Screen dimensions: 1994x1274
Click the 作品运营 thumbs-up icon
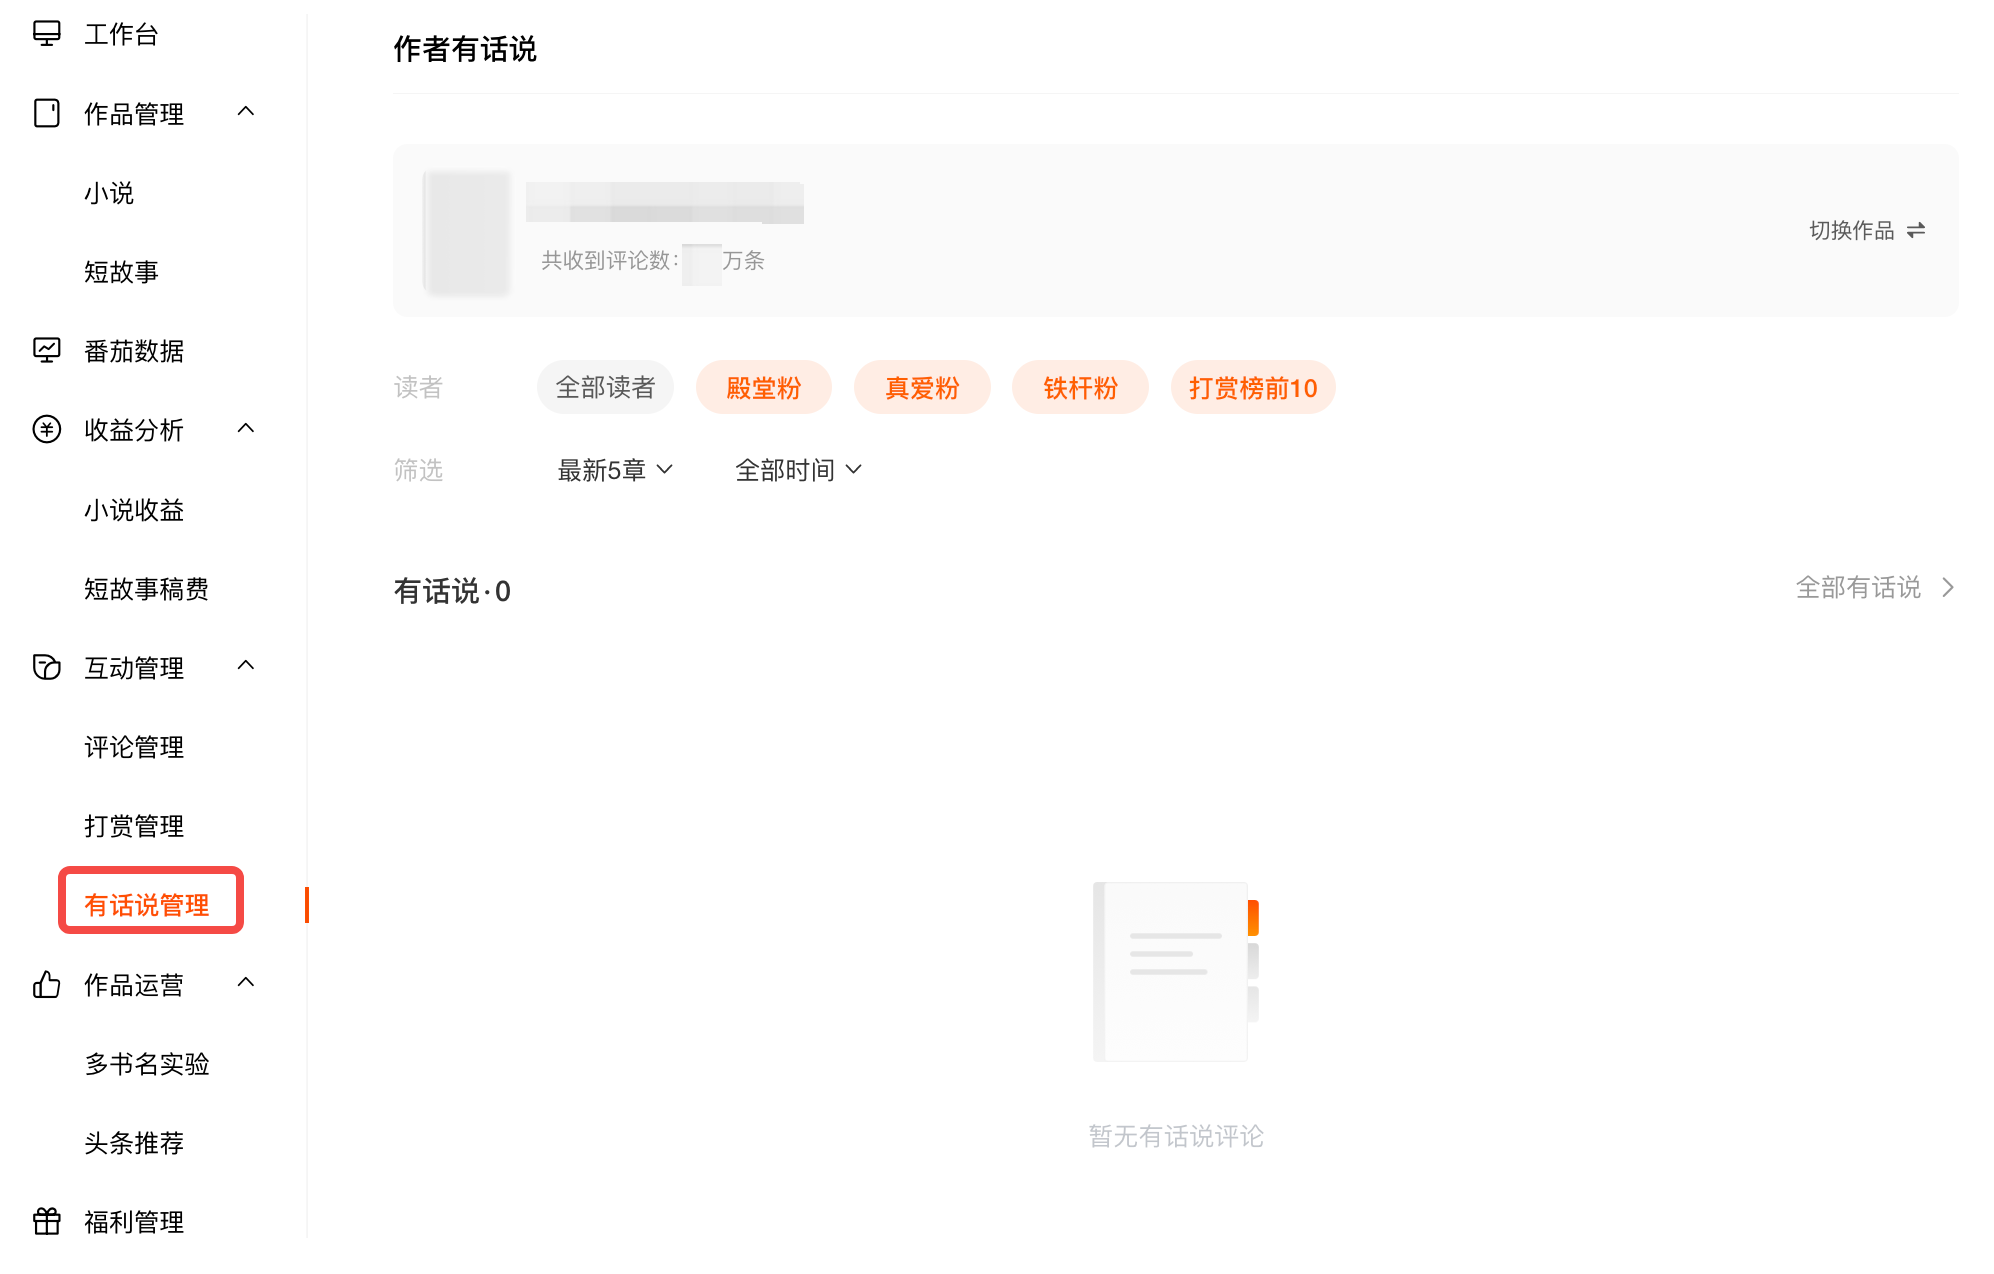[x=46, y=984]
